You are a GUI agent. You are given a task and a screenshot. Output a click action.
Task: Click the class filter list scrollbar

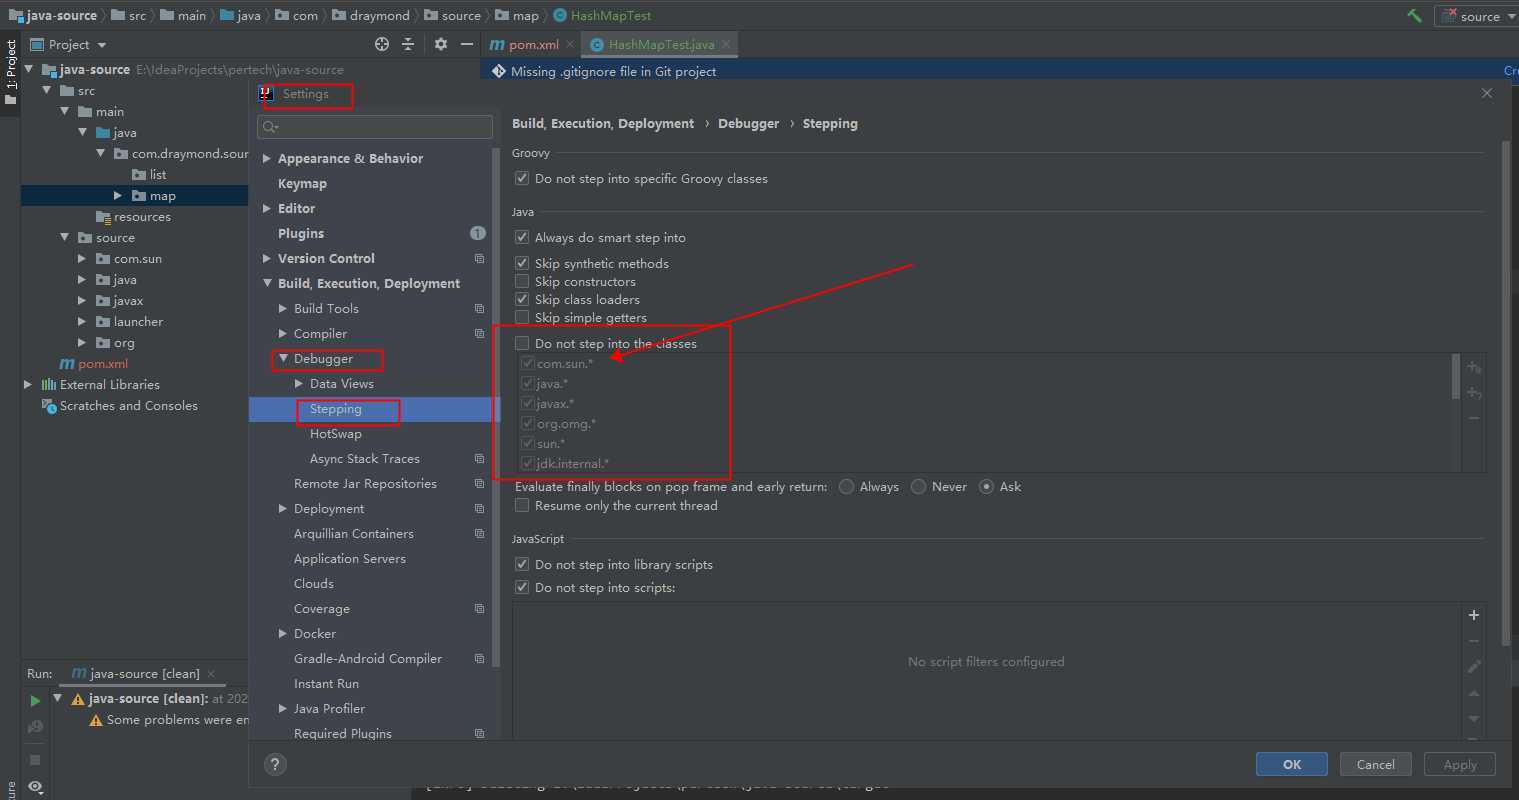tap(1456, 377)
